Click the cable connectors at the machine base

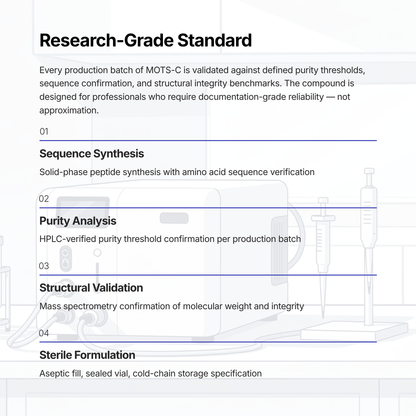pos(75,317)
